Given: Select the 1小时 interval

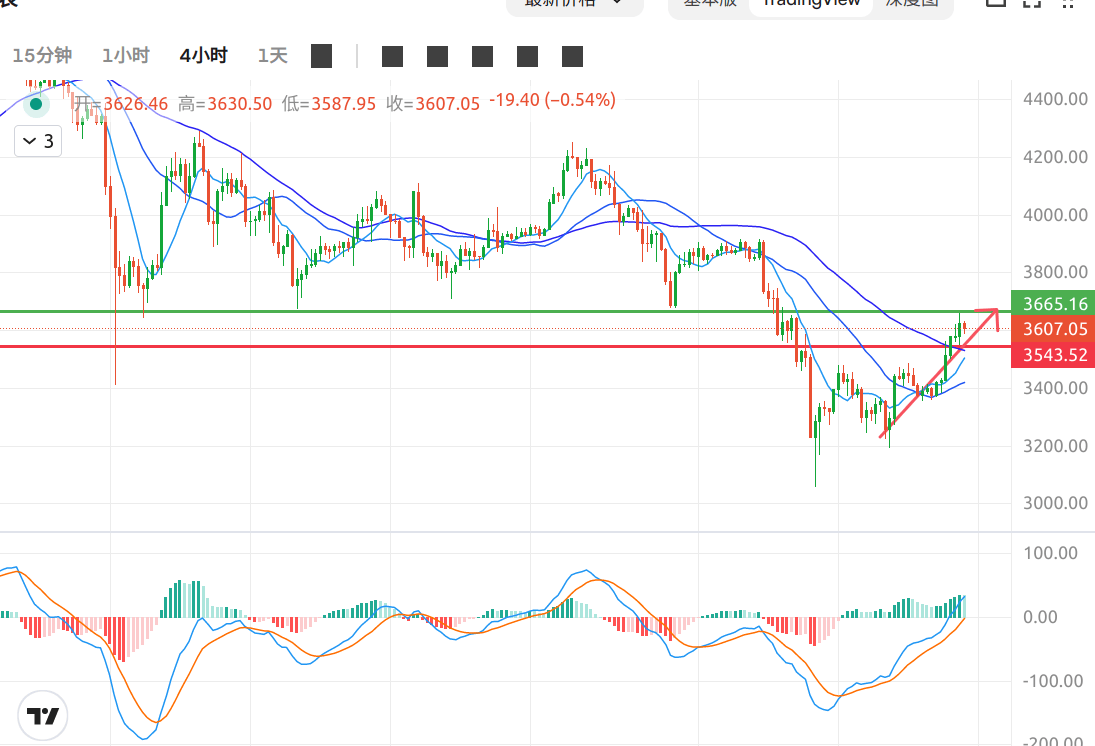Looking at the screenshot, I should 125,56.
